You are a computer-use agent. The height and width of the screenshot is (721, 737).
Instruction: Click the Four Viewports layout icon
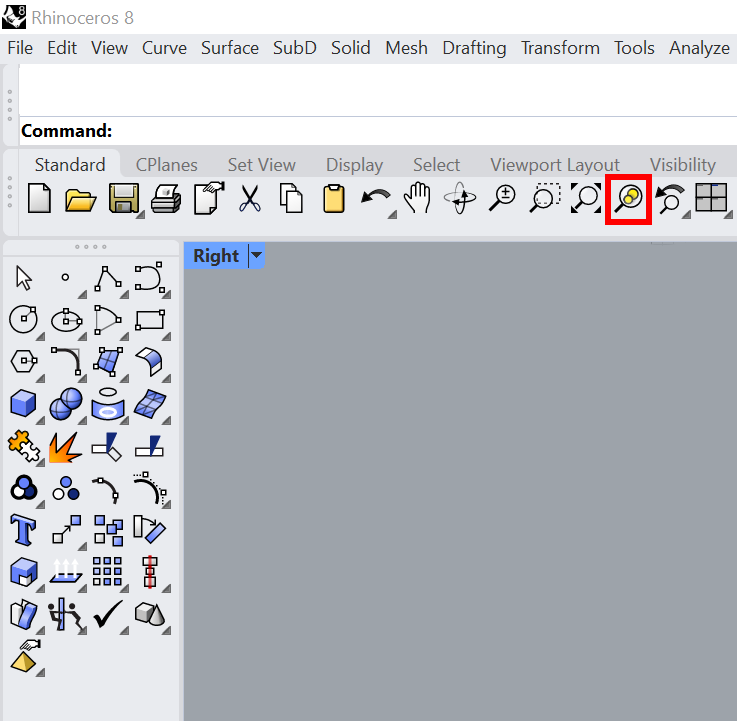click(x=711, y=198)
